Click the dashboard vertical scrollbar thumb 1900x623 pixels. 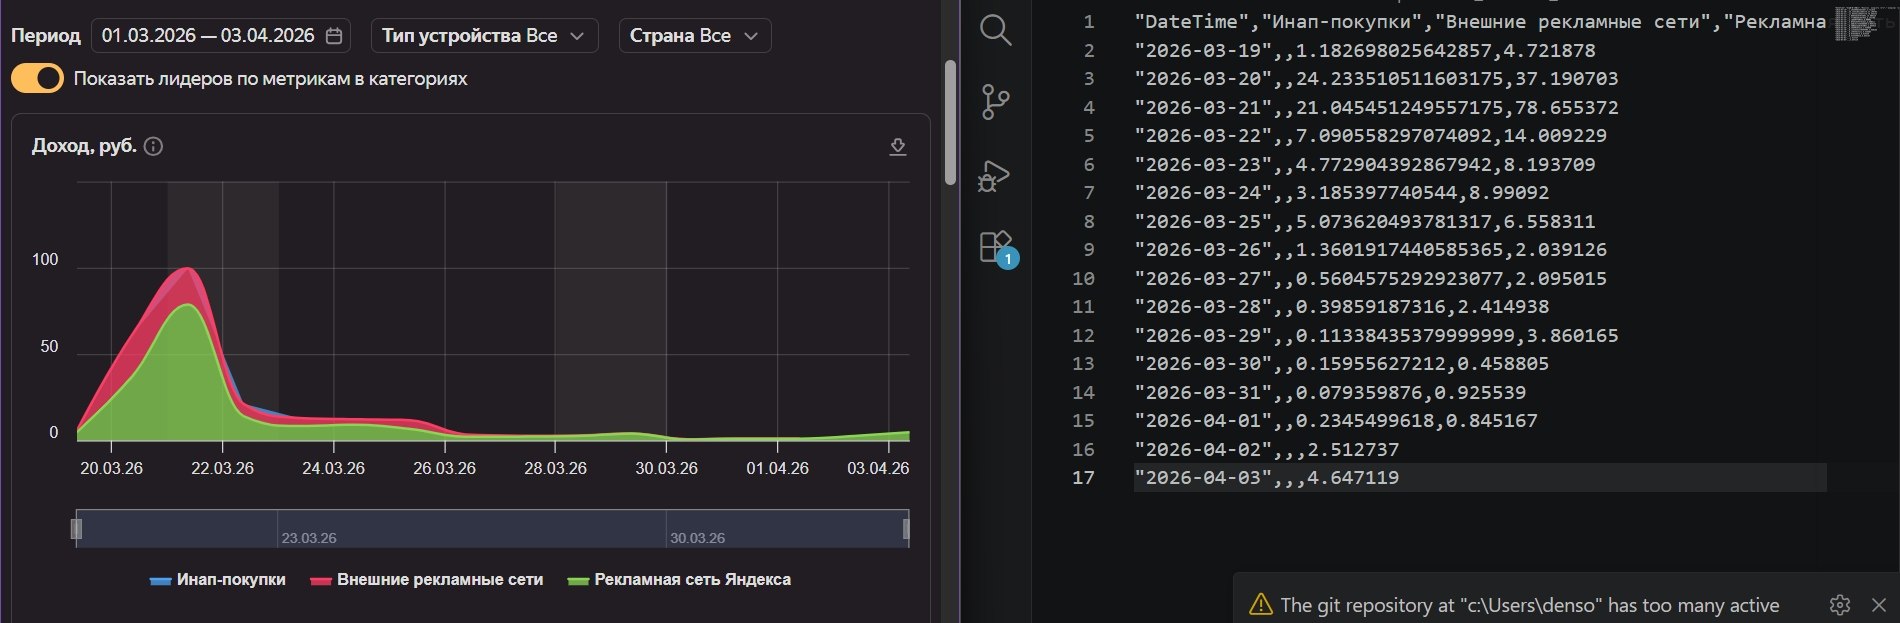tap(950, 122)
